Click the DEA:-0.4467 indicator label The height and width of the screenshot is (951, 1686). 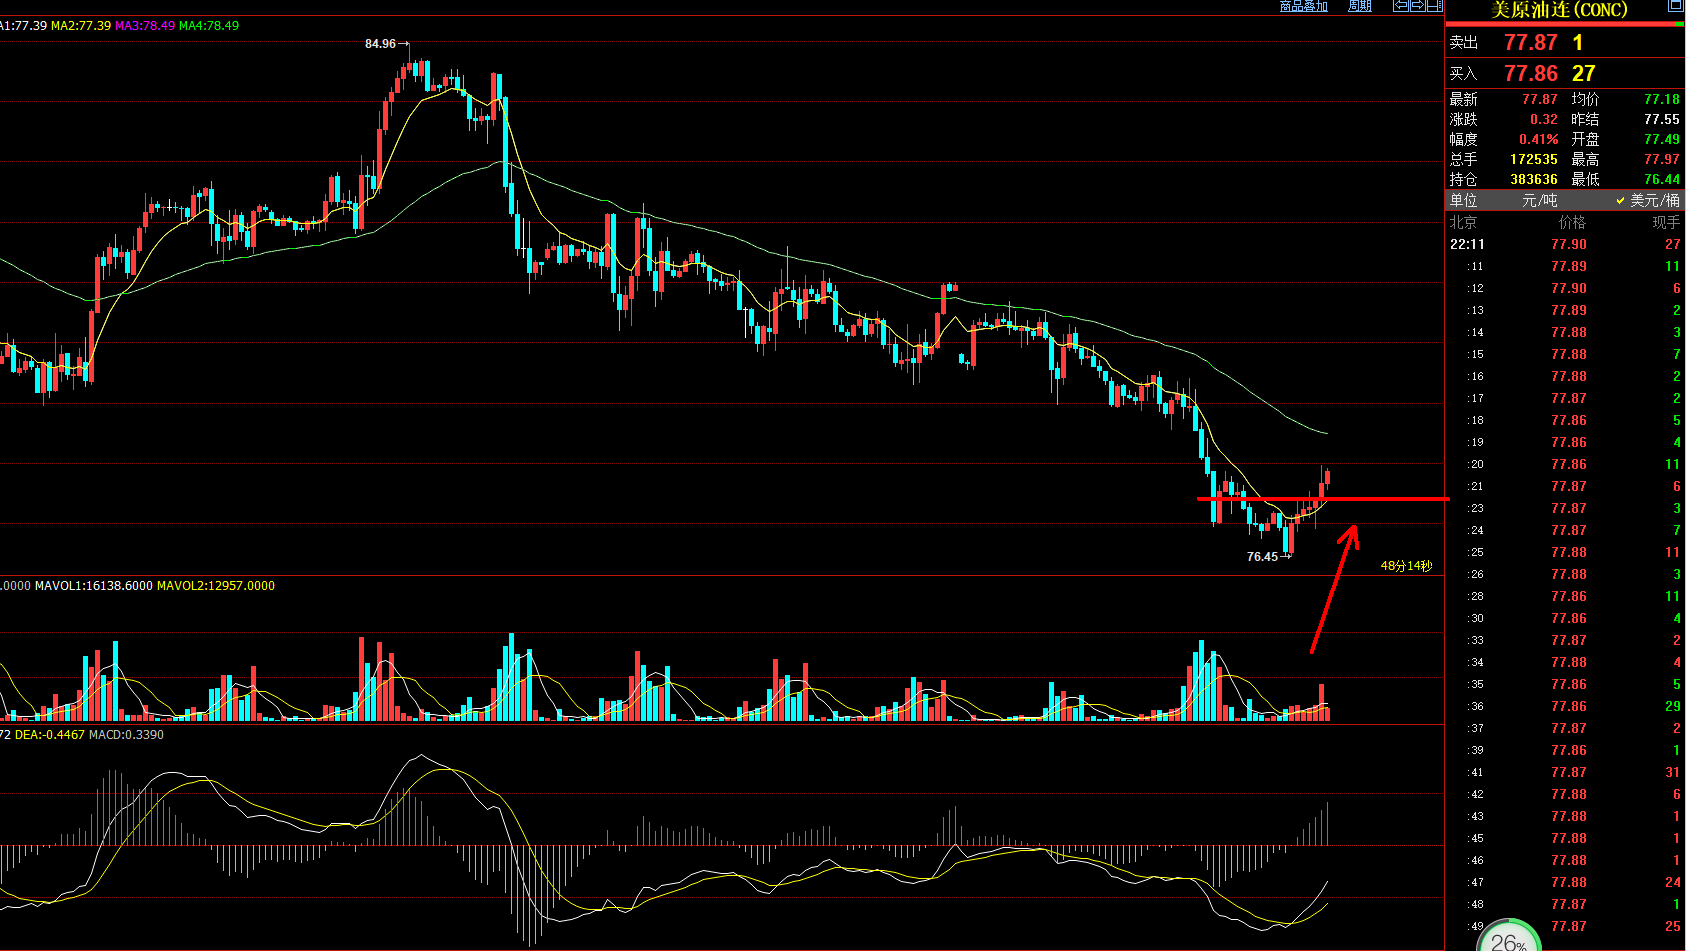(50, 735)
